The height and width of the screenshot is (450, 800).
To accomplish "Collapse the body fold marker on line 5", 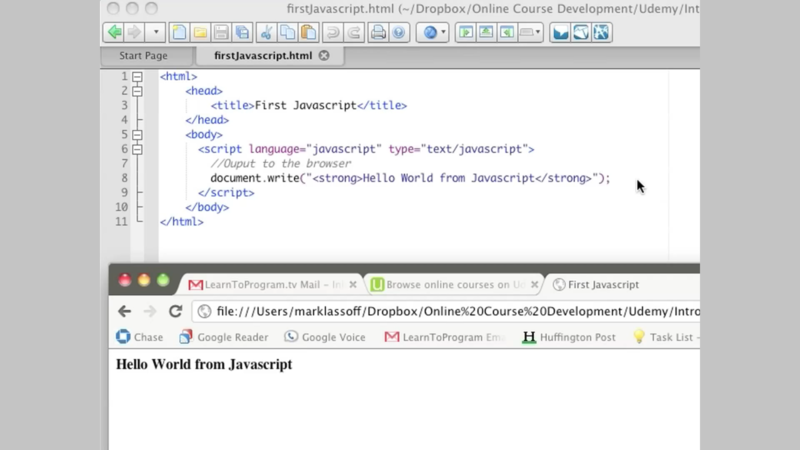I will pyautogui.click(x=137, y=135).
